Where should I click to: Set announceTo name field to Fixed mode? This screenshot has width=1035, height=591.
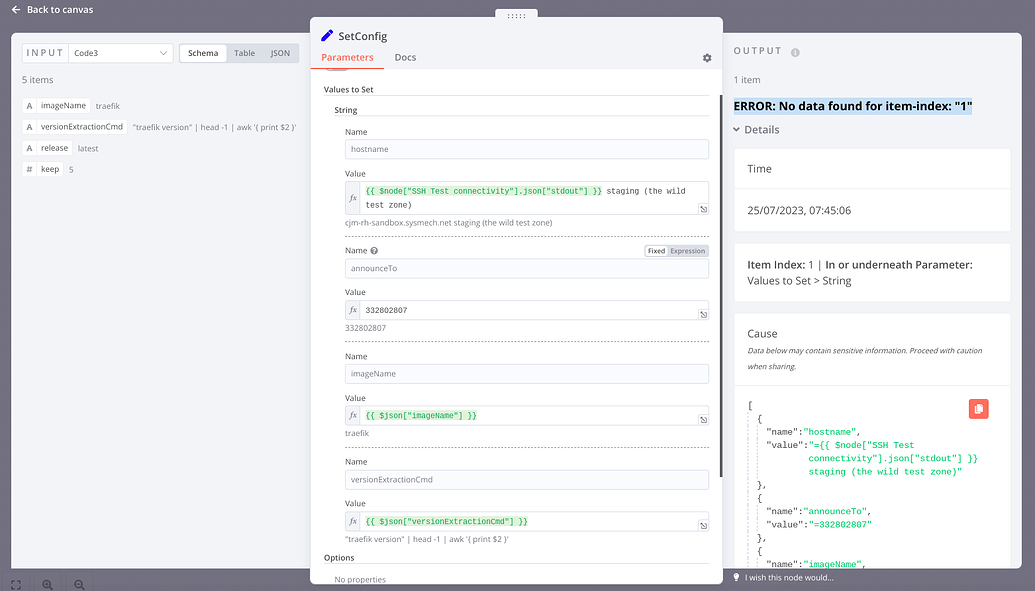(656, 251)
